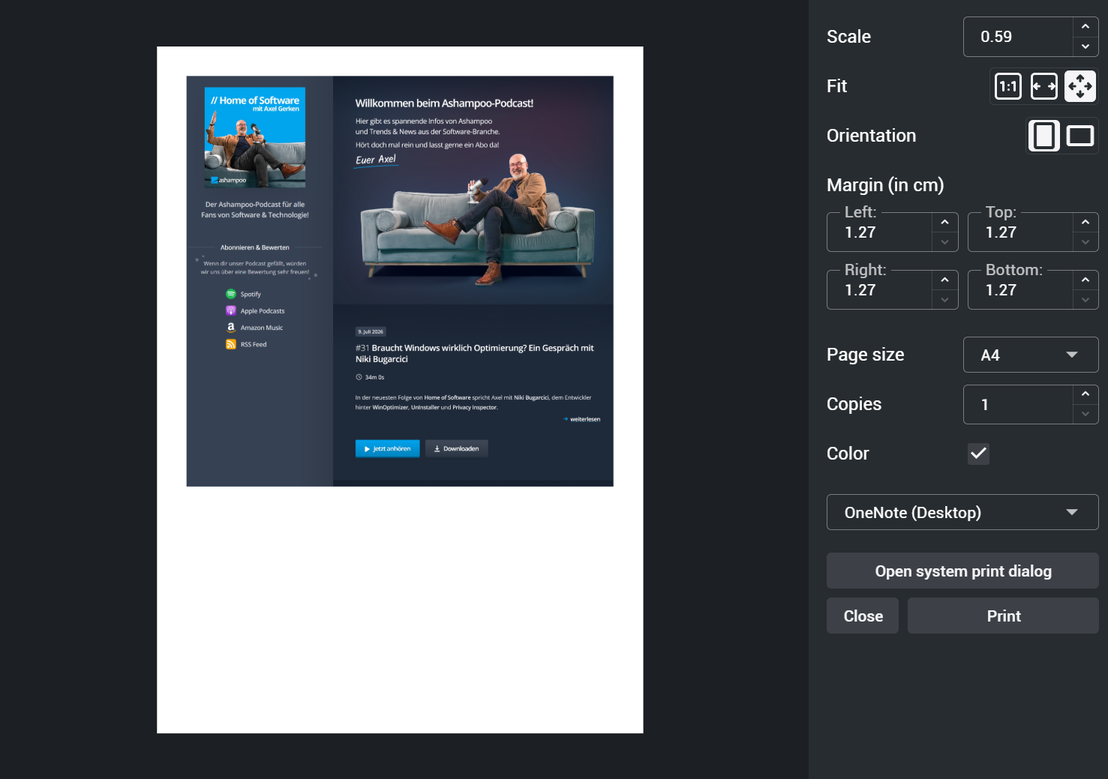Image resolution: width=1108 pixels, height=779 pixels.
Task: Click Willkommen beim Ashampoo-Podcast heading
Action: click(x=444, y=103)
